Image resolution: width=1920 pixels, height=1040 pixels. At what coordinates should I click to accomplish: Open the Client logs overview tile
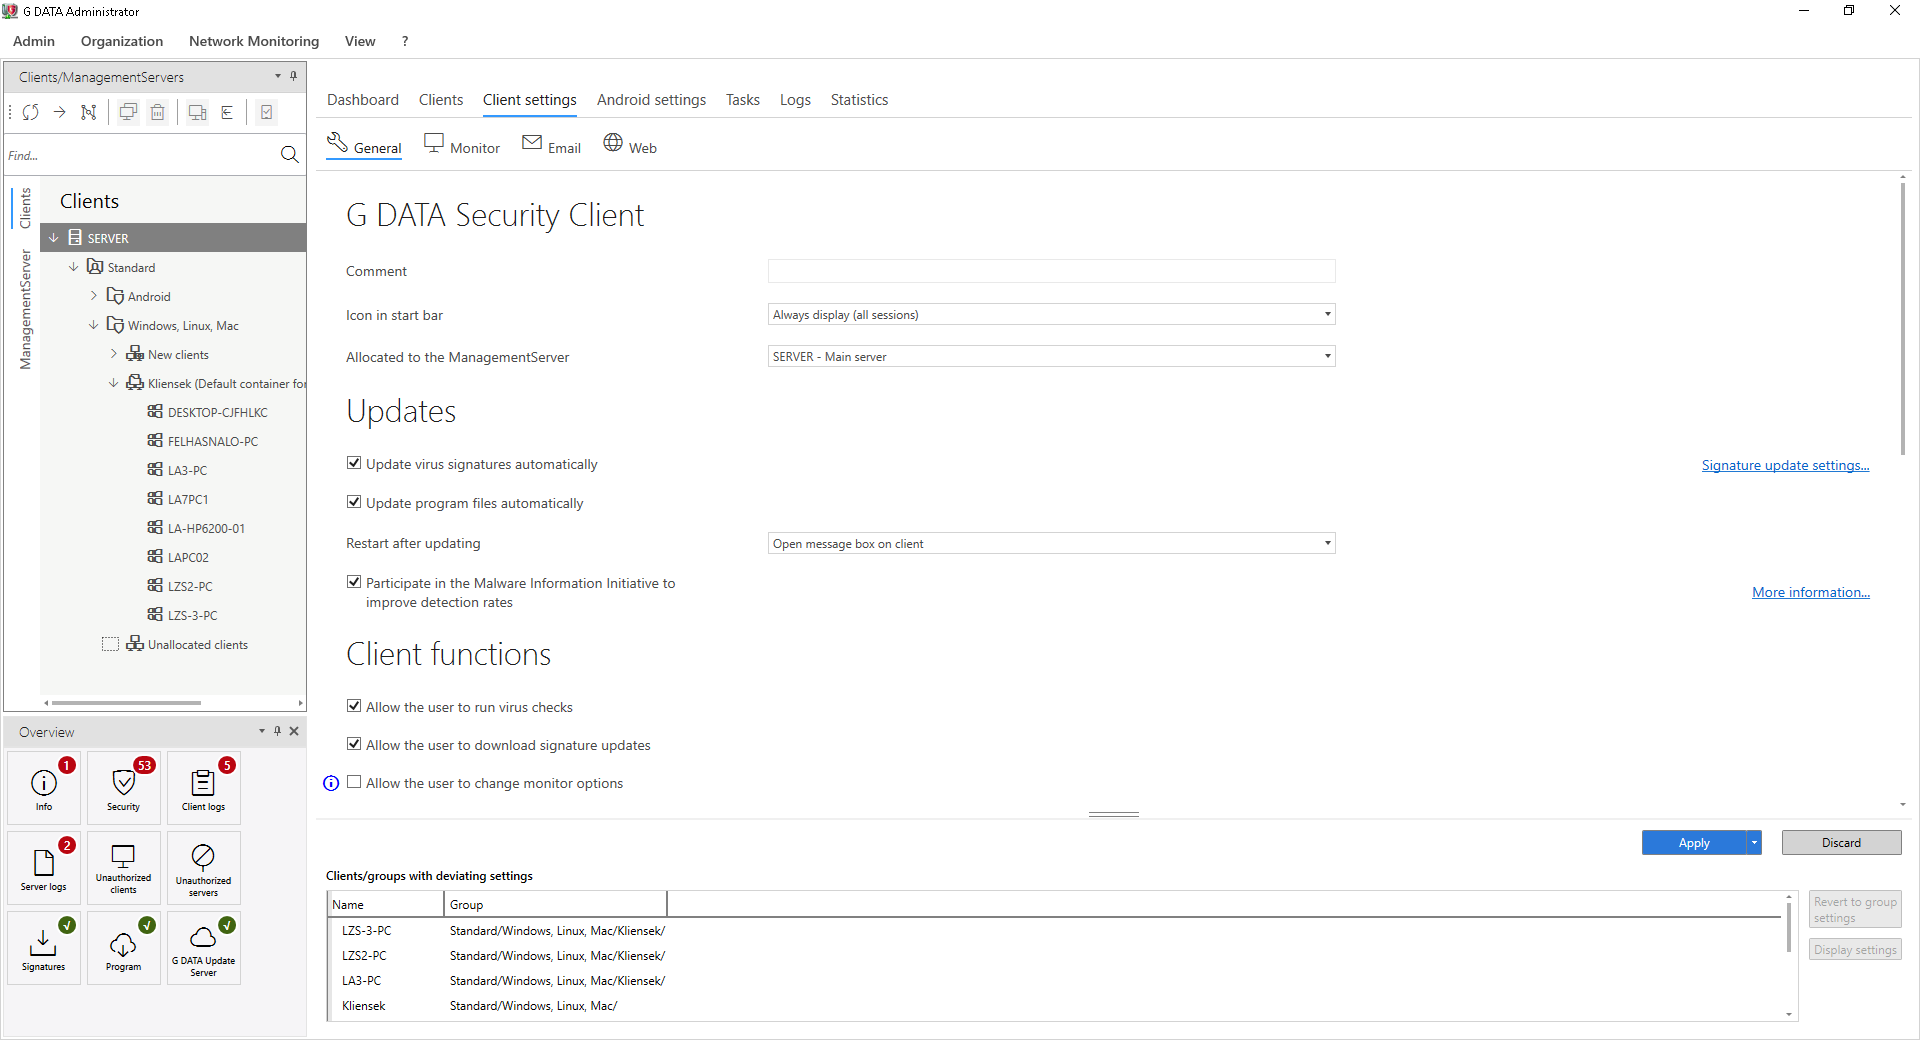coord(204,788)
